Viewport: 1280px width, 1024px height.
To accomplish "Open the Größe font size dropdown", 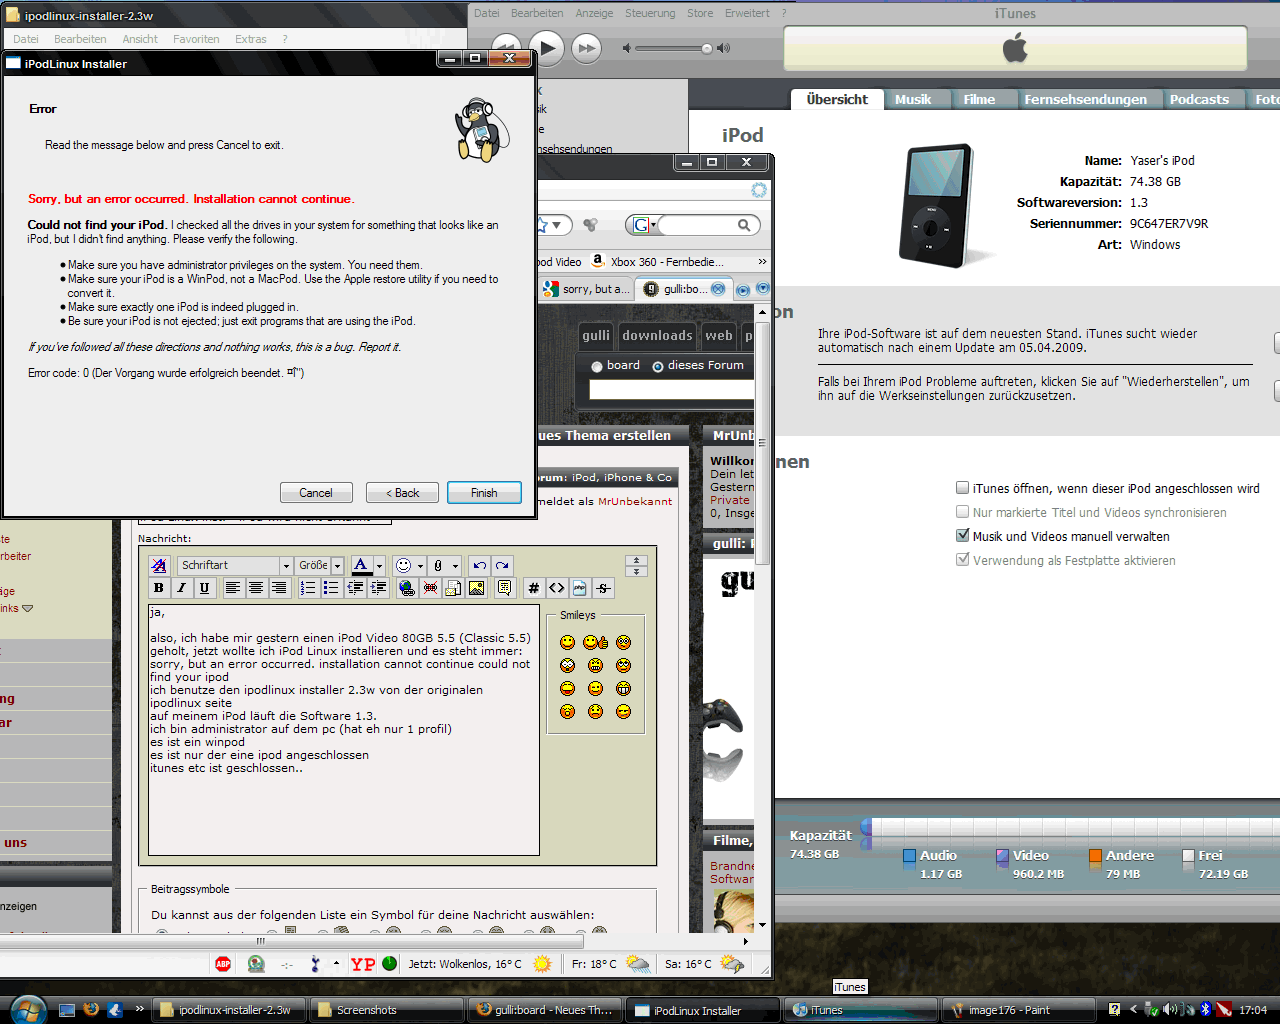I will (337, 566).
